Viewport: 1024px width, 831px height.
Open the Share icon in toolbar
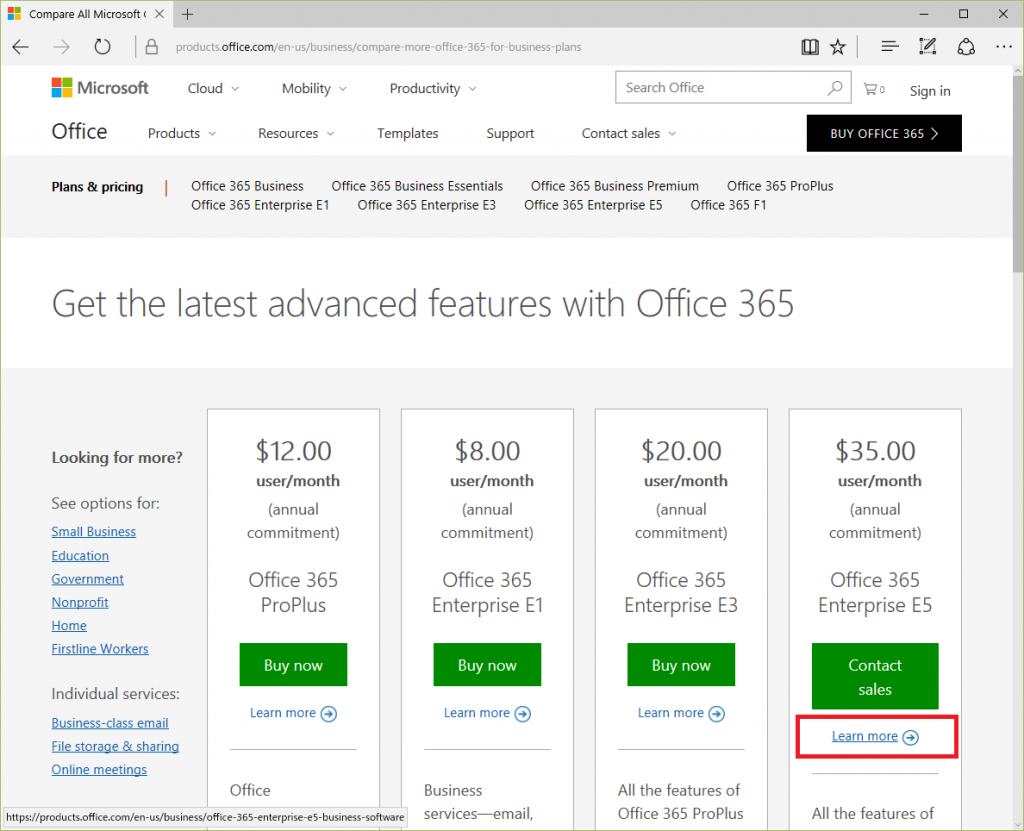click(966, 47)
